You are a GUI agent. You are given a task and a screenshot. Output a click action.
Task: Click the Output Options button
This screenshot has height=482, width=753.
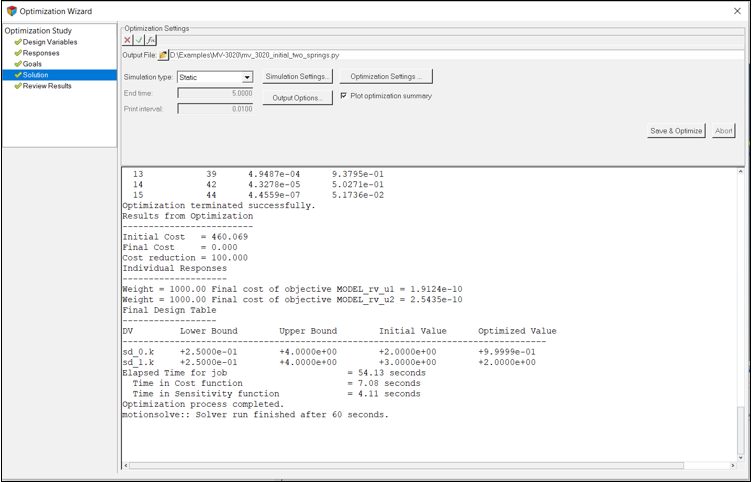[x=296, y=98]
